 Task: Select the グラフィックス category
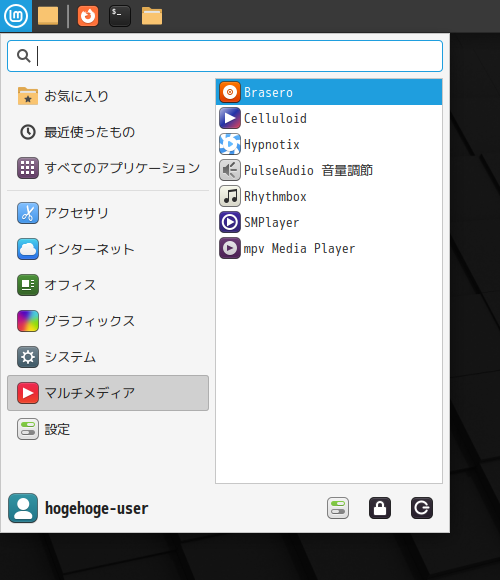[x=108, y=321]
